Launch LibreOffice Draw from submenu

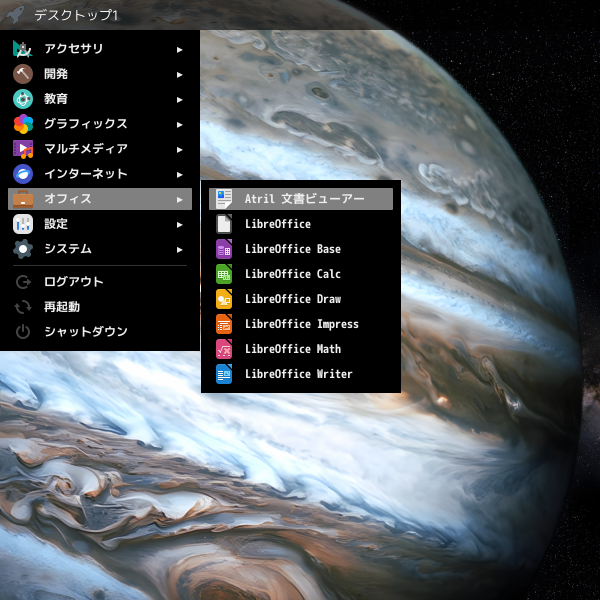301,299
